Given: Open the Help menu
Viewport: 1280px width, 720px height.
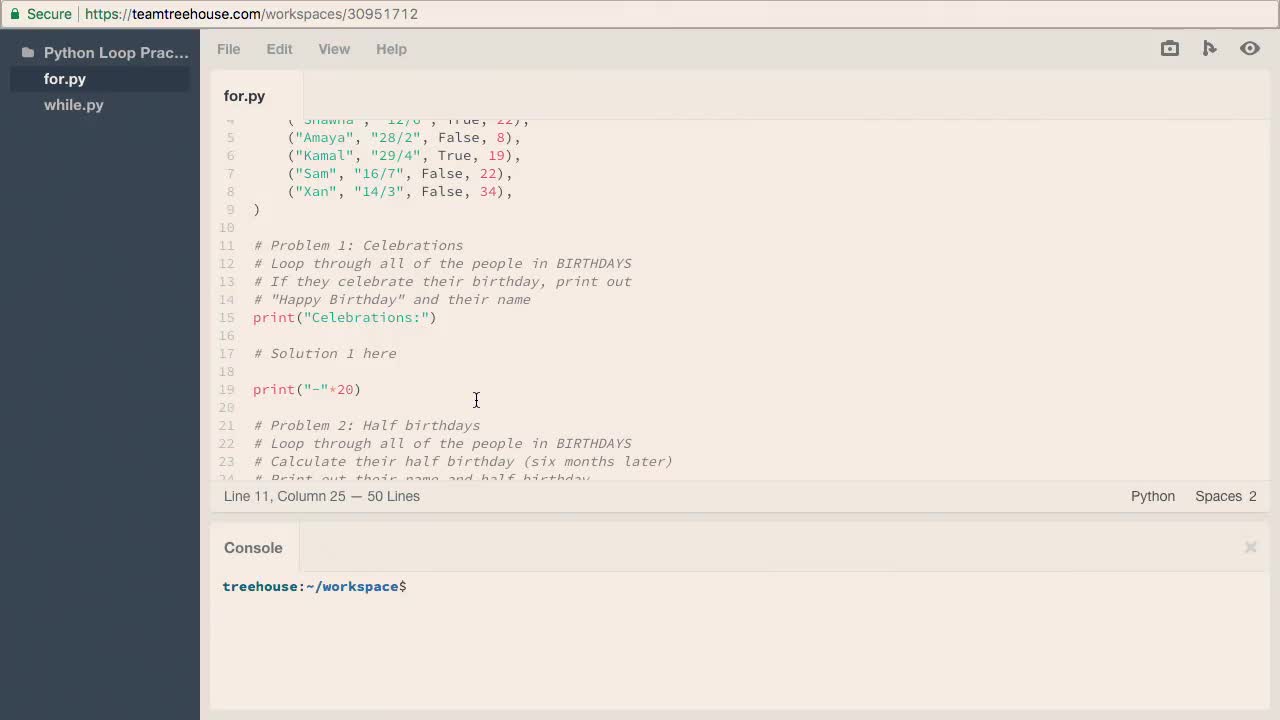Looking at the screenshot, I should [x=391, y=49].
